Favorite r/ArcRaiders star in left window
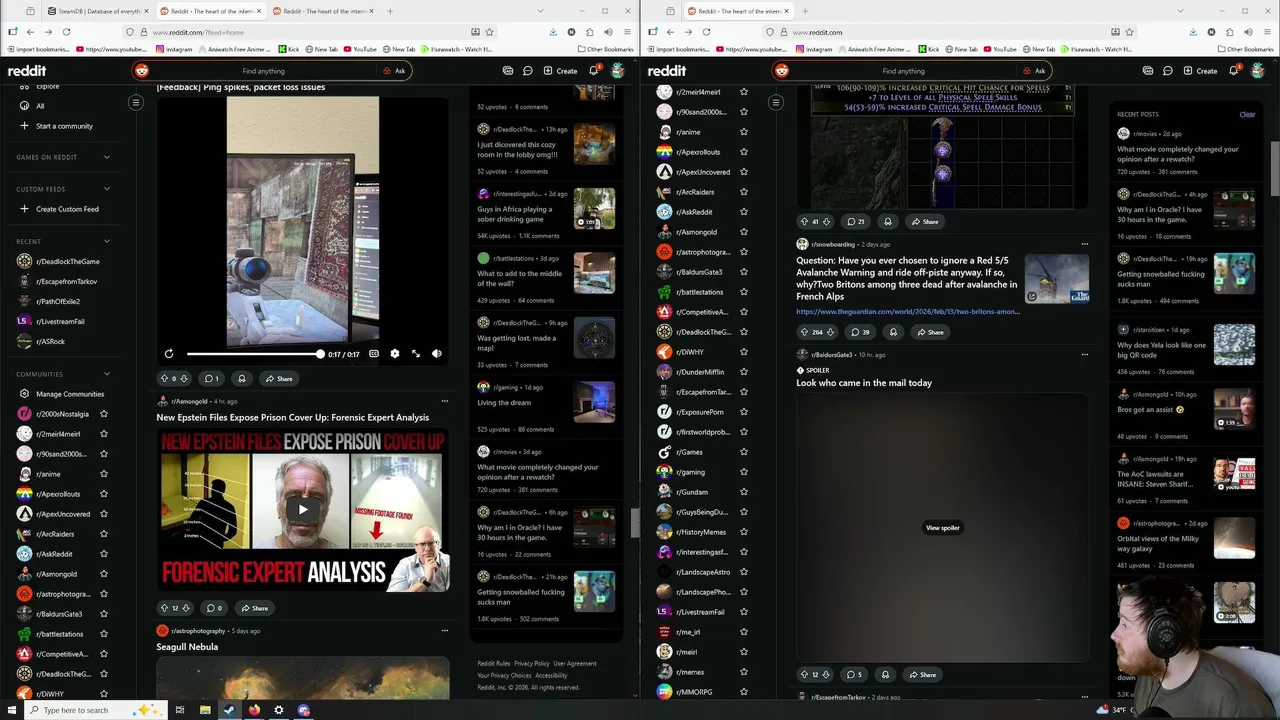 coord(104,534)
